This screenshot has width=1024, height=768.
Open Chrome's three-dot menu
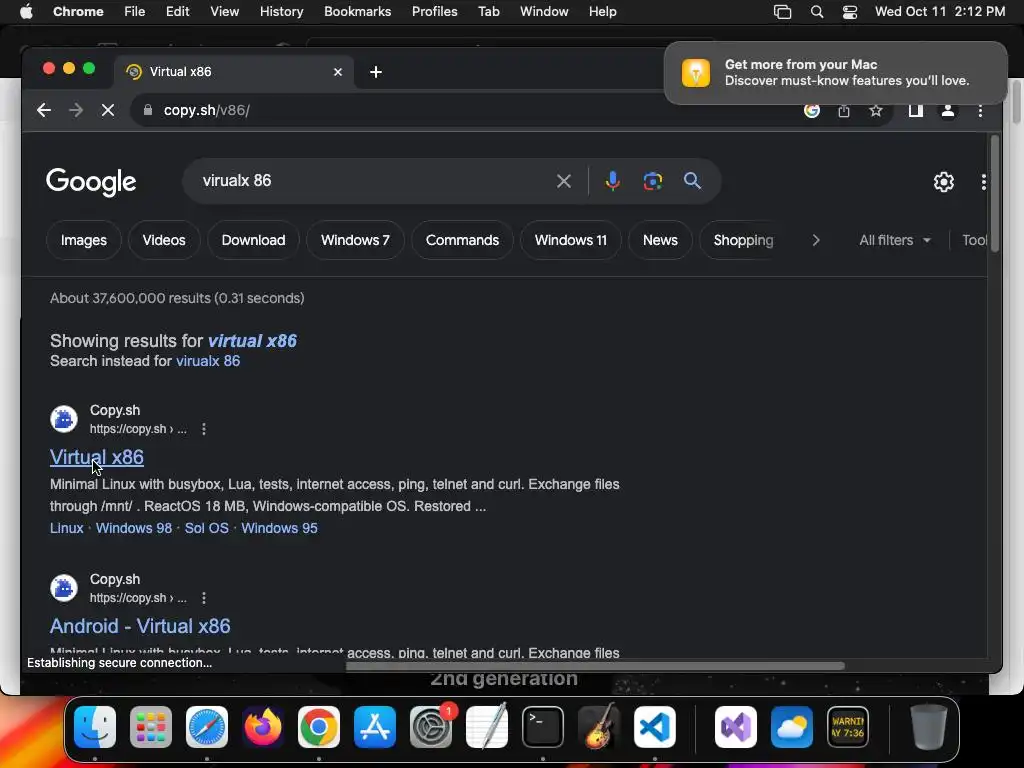click(980, 111)
